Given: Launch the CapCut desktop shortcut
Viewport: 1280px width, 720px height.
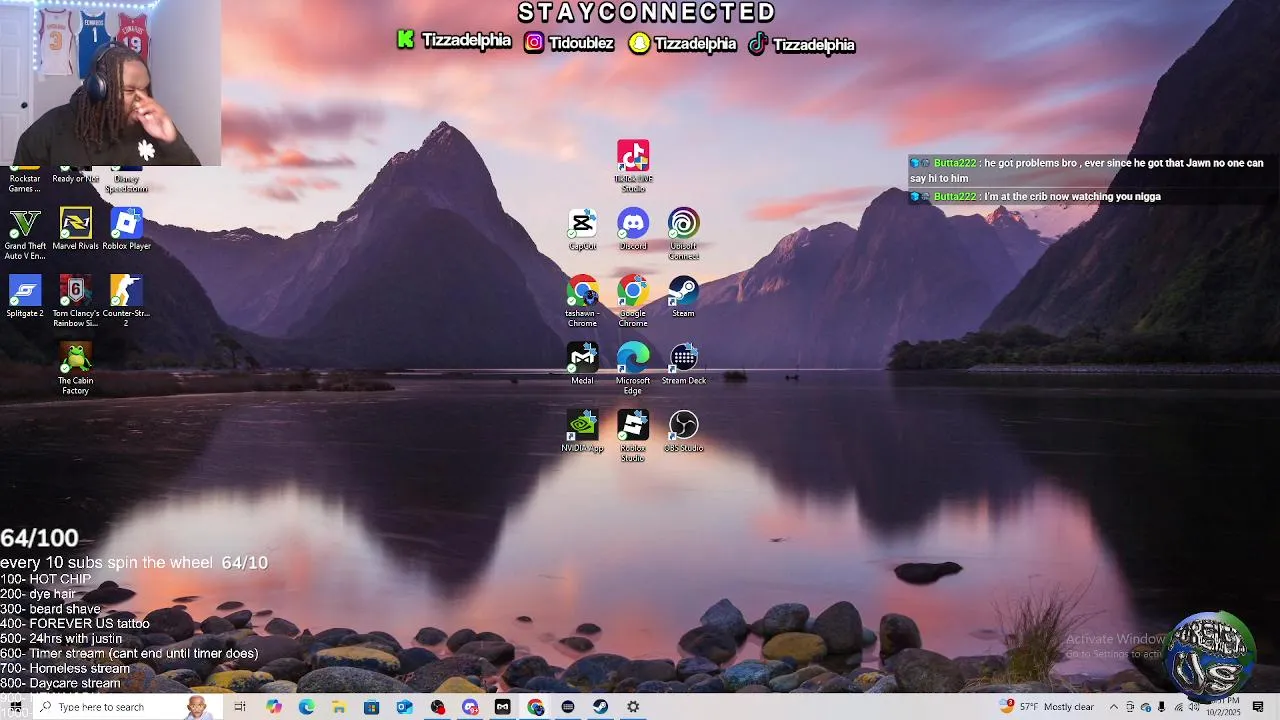Looking at the screenshot, I should [582, 230].
